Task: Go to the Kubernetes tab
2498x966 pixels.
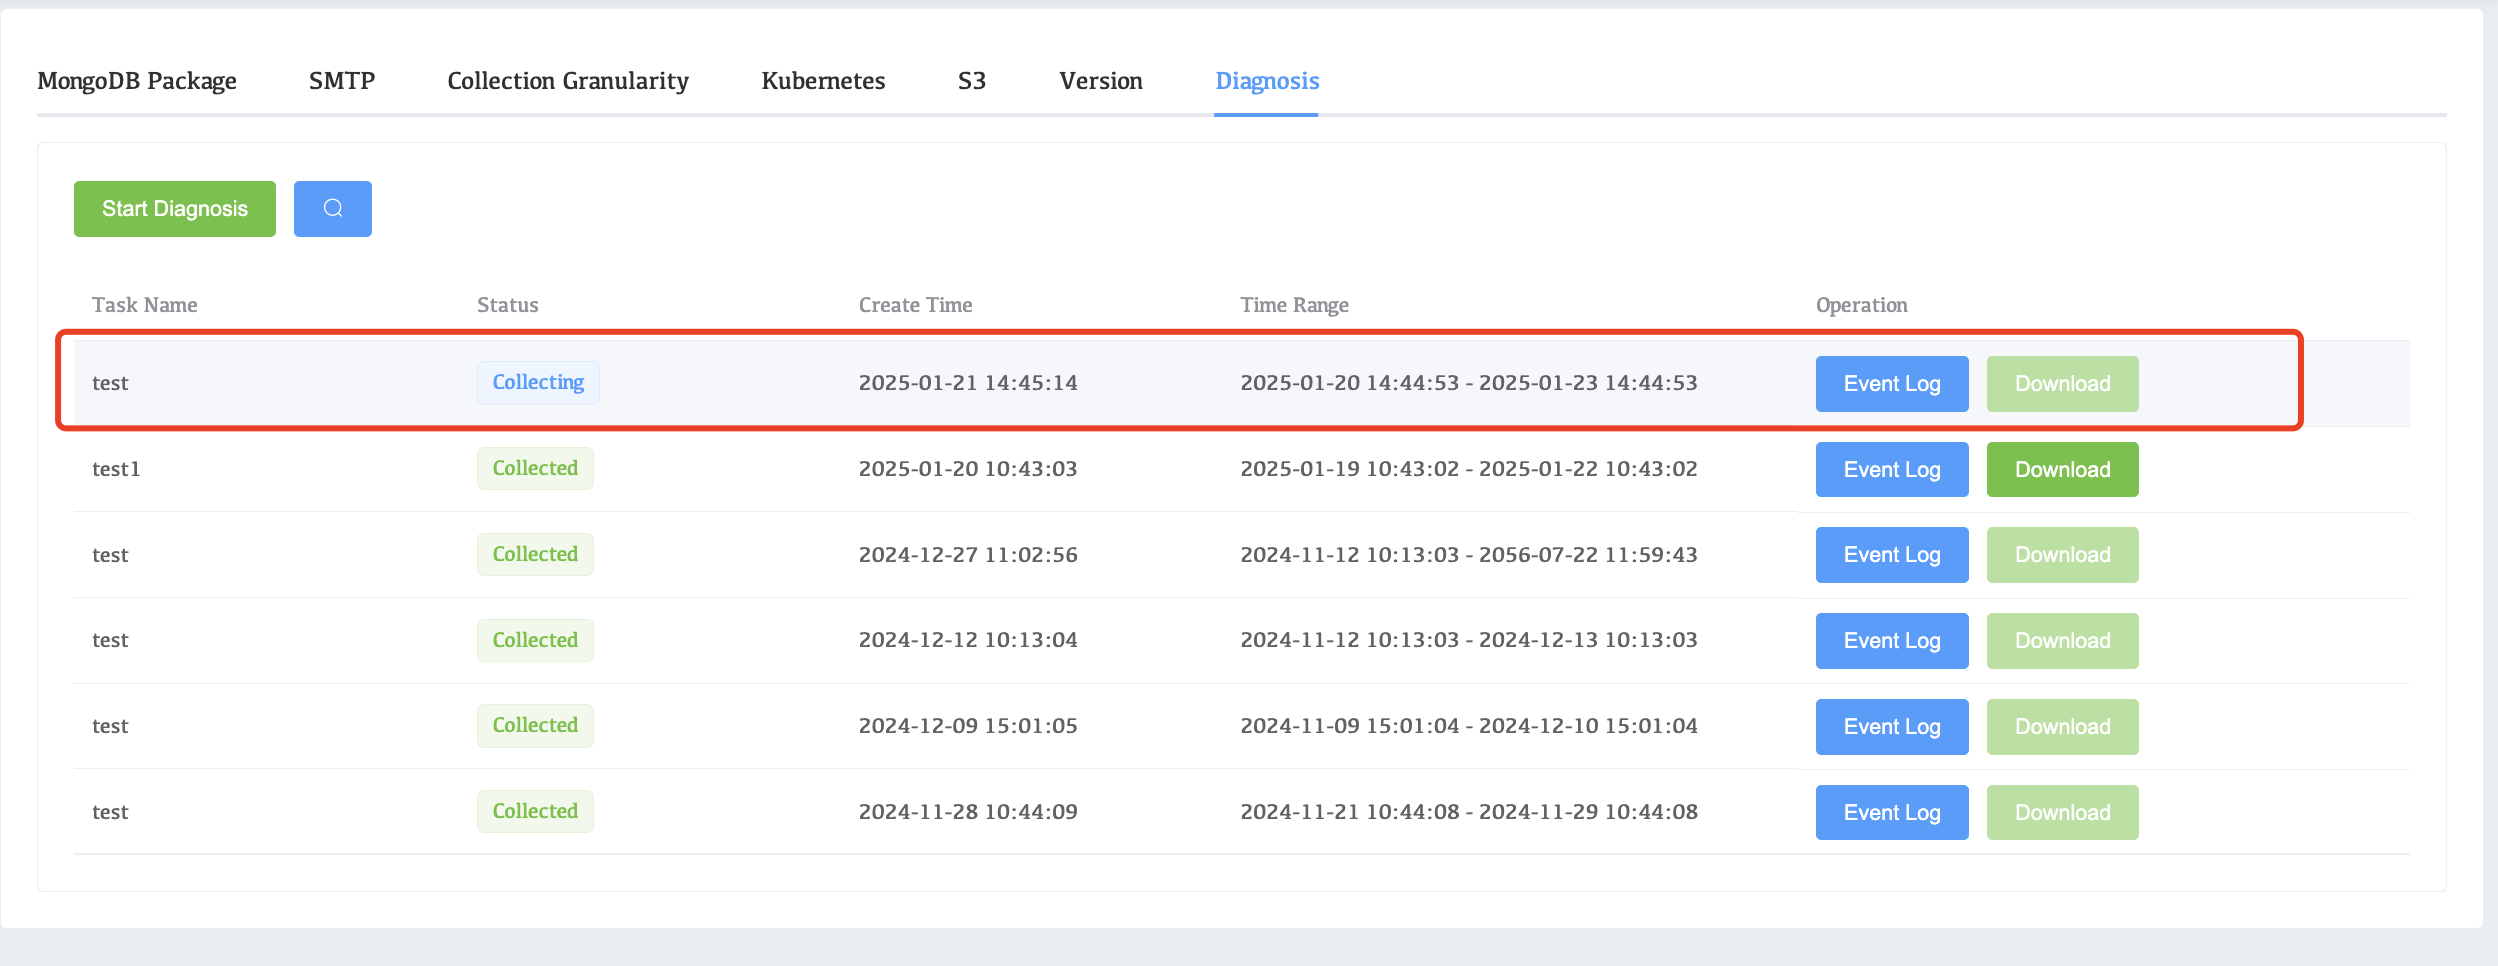Action: pyautogui.click(x=823, y=81)
